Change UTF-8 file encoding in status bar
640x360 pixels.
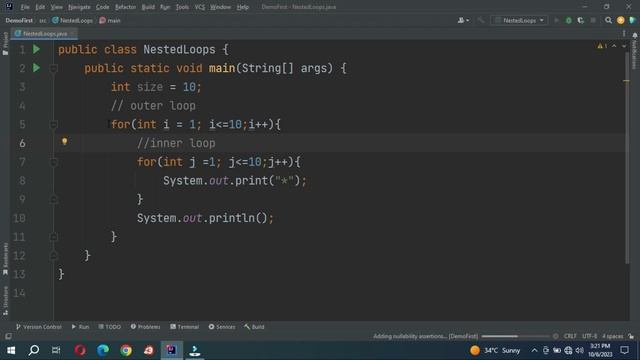click(589, 336)
